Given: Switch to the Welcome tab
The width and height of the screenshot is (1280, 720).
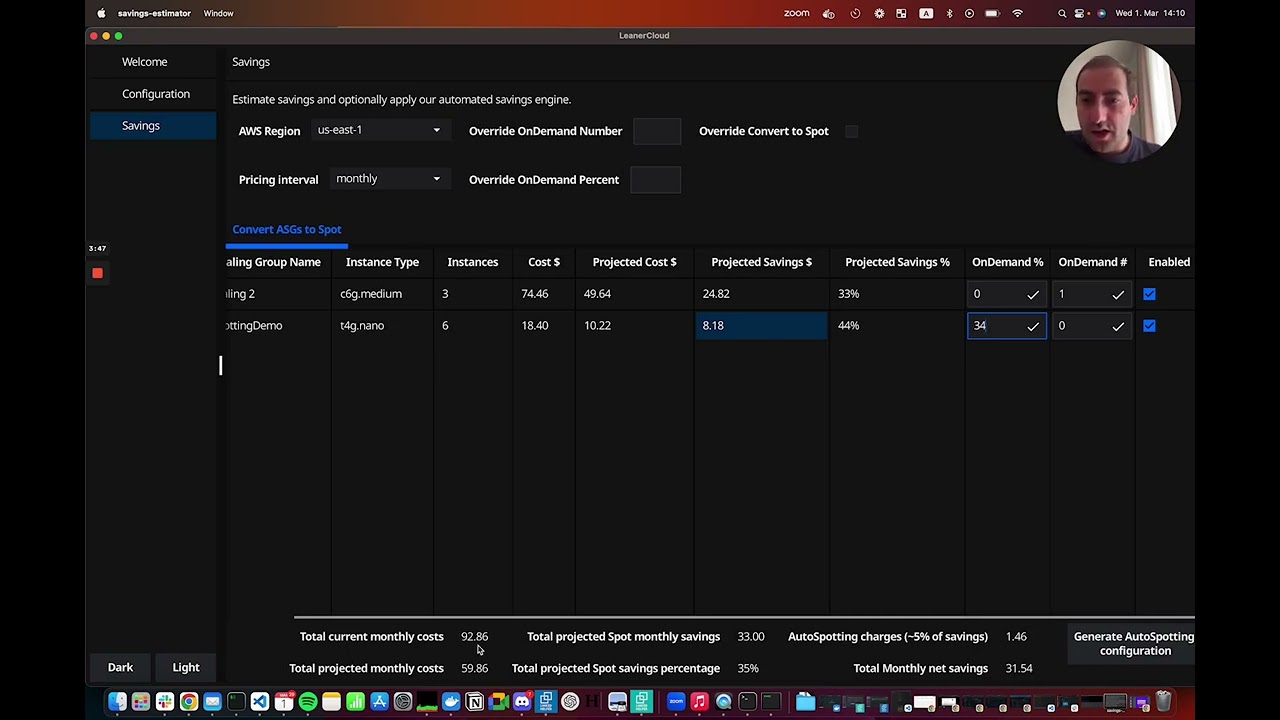Looking at the screenshot, I should tap(144, 61).
